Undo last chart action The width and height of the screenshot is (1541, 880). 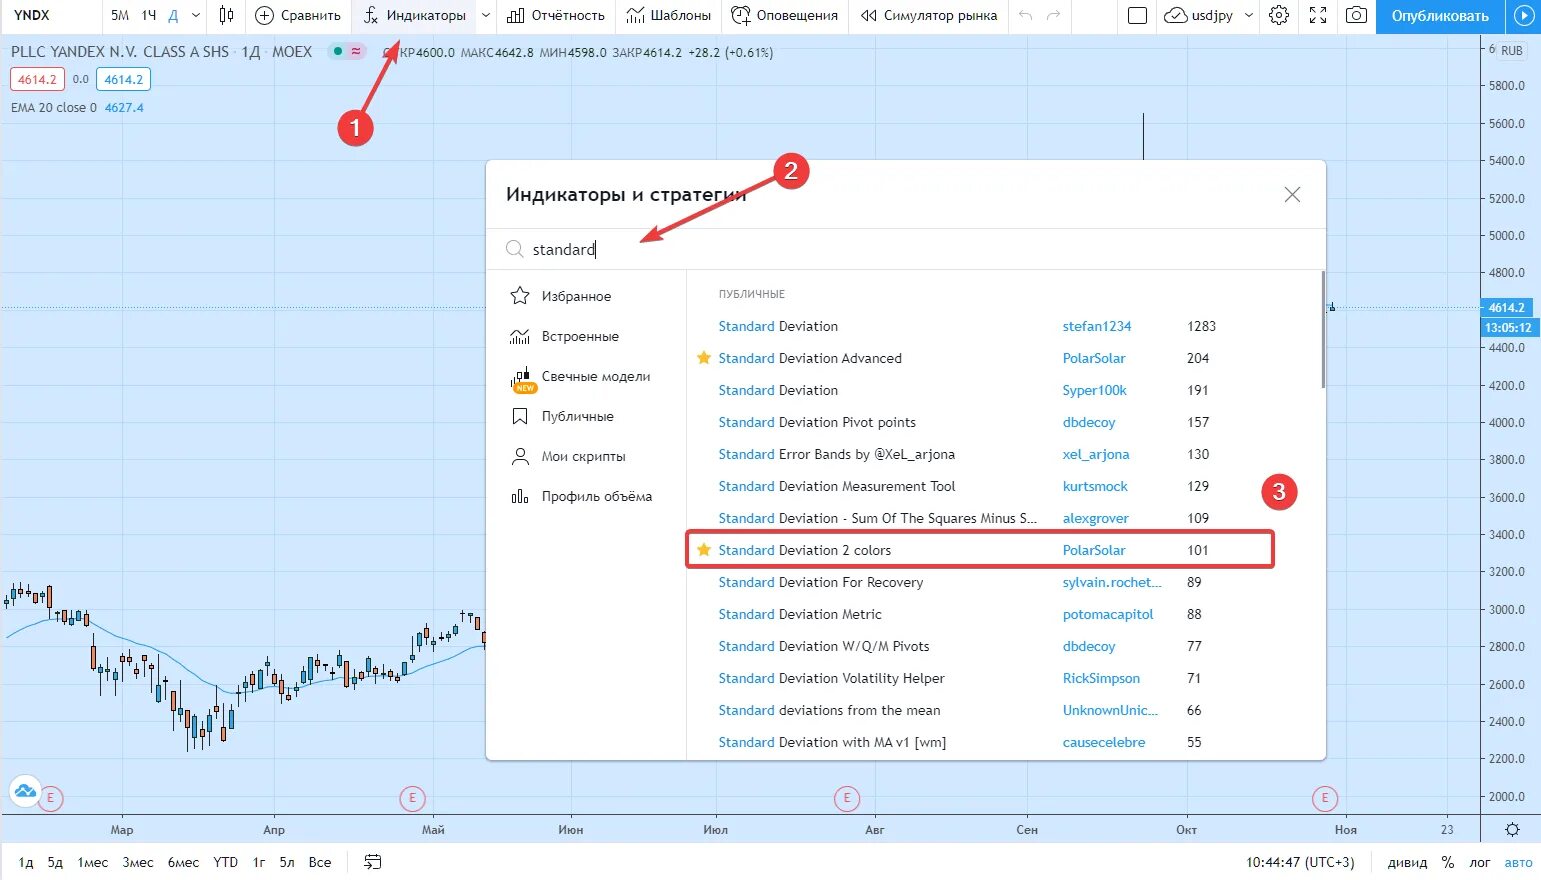tap(1025, 15)
